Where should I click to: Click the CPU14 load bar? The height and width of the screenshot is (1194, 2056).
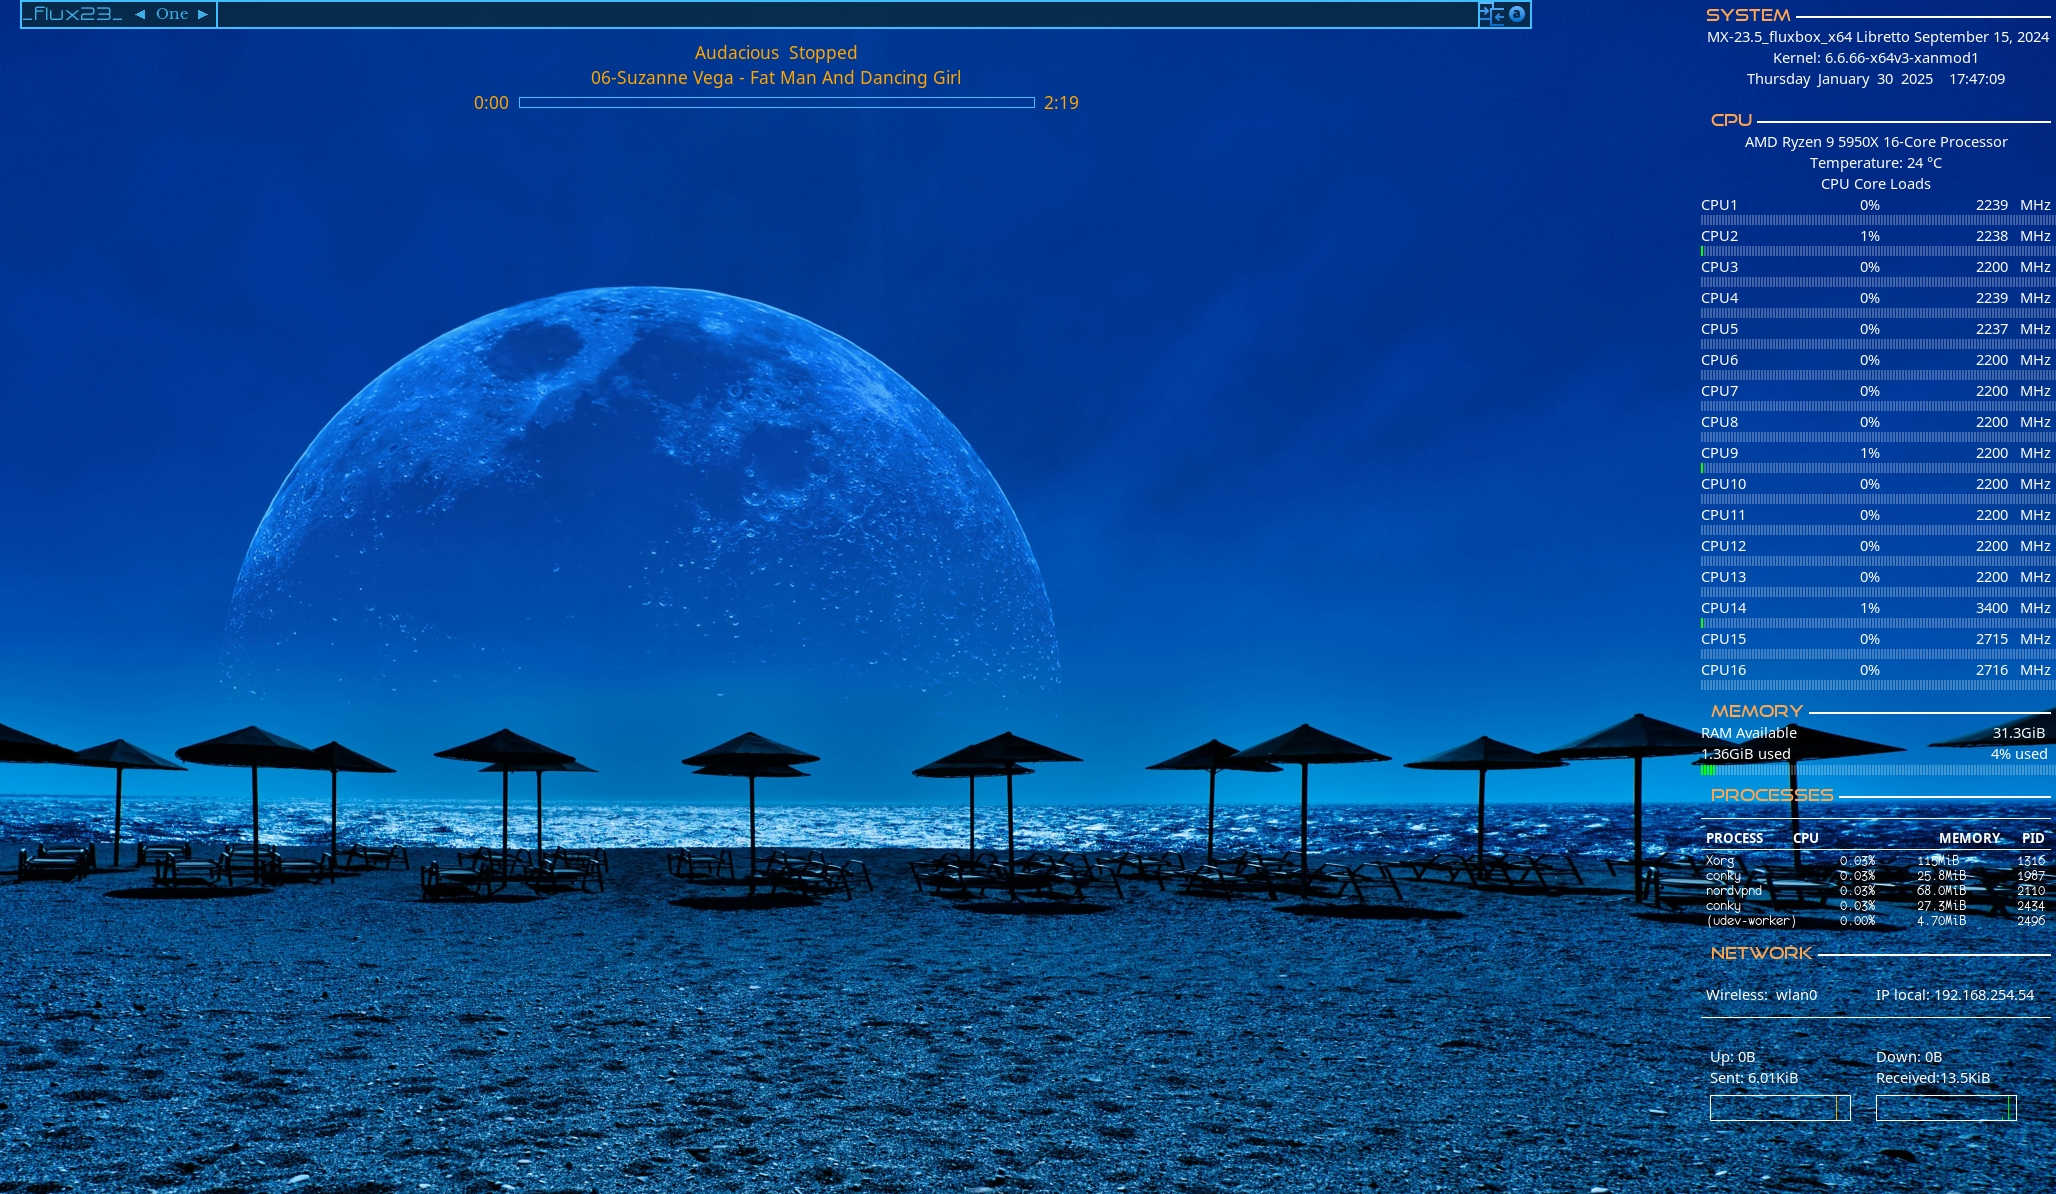(x=1876, y=623)
